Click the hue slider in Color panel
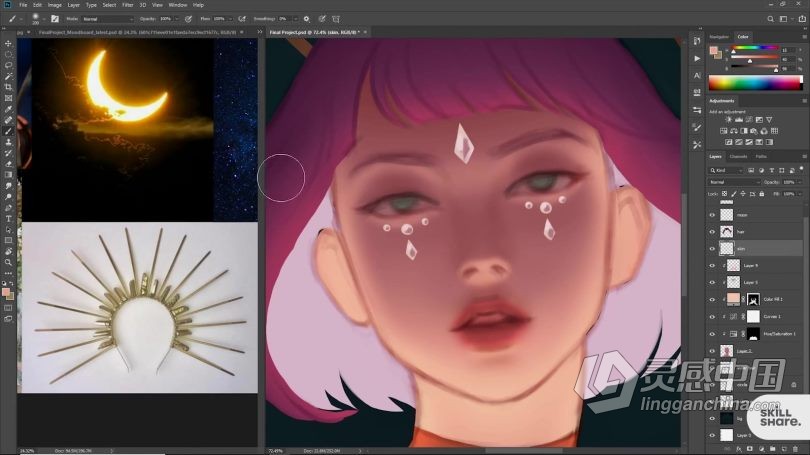Image resolution: width=810 pixels, height=455 pixels. [755, 48]
